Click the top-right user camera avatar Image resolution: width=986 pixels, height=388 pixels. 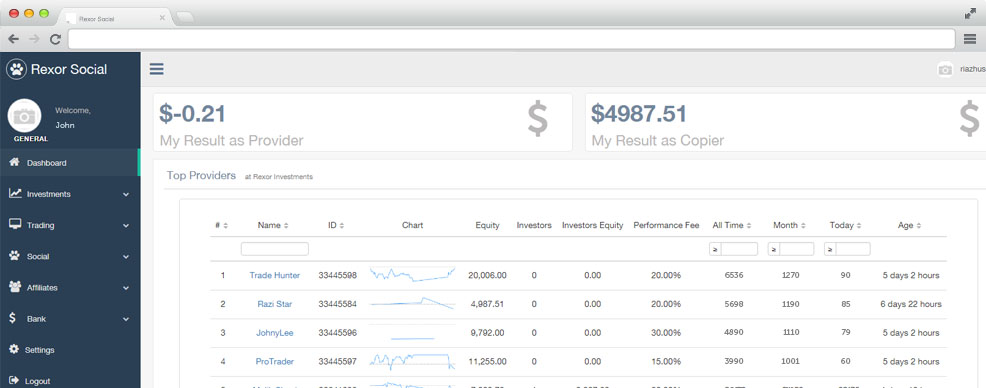pyautogui.click(x=945, y=70)
